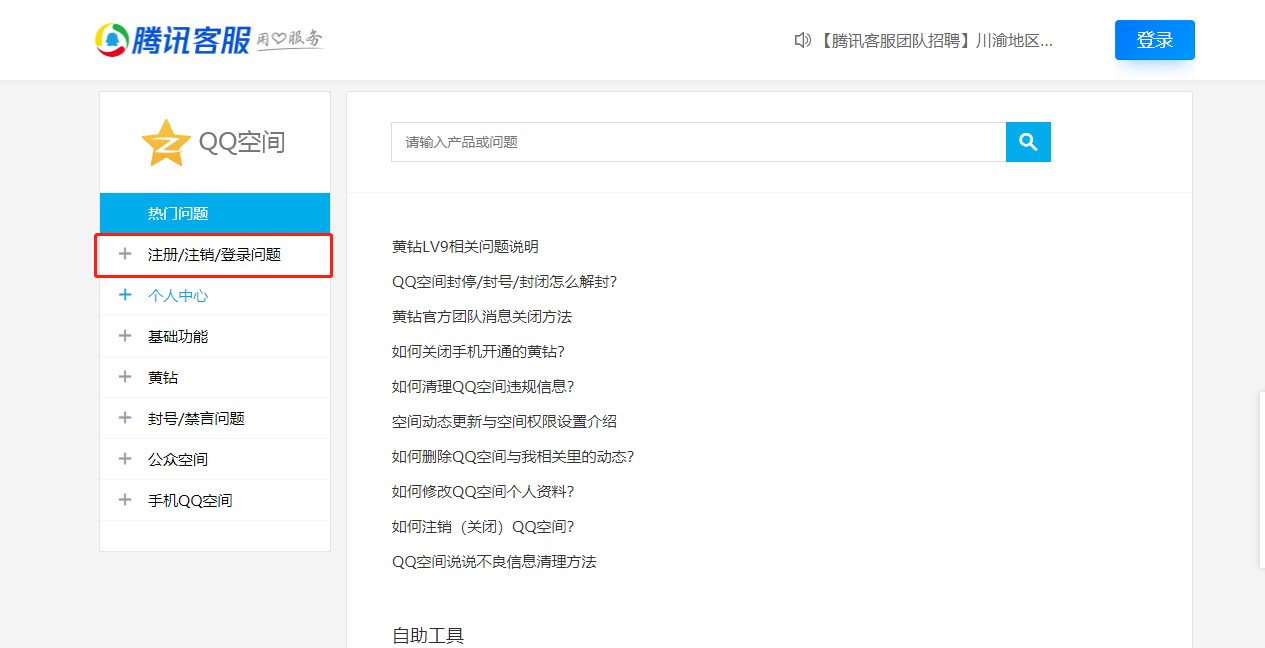This screenshot has height=648, width=1265.
Task: Expand the 公众空间 plus icon
Action: 125,459
